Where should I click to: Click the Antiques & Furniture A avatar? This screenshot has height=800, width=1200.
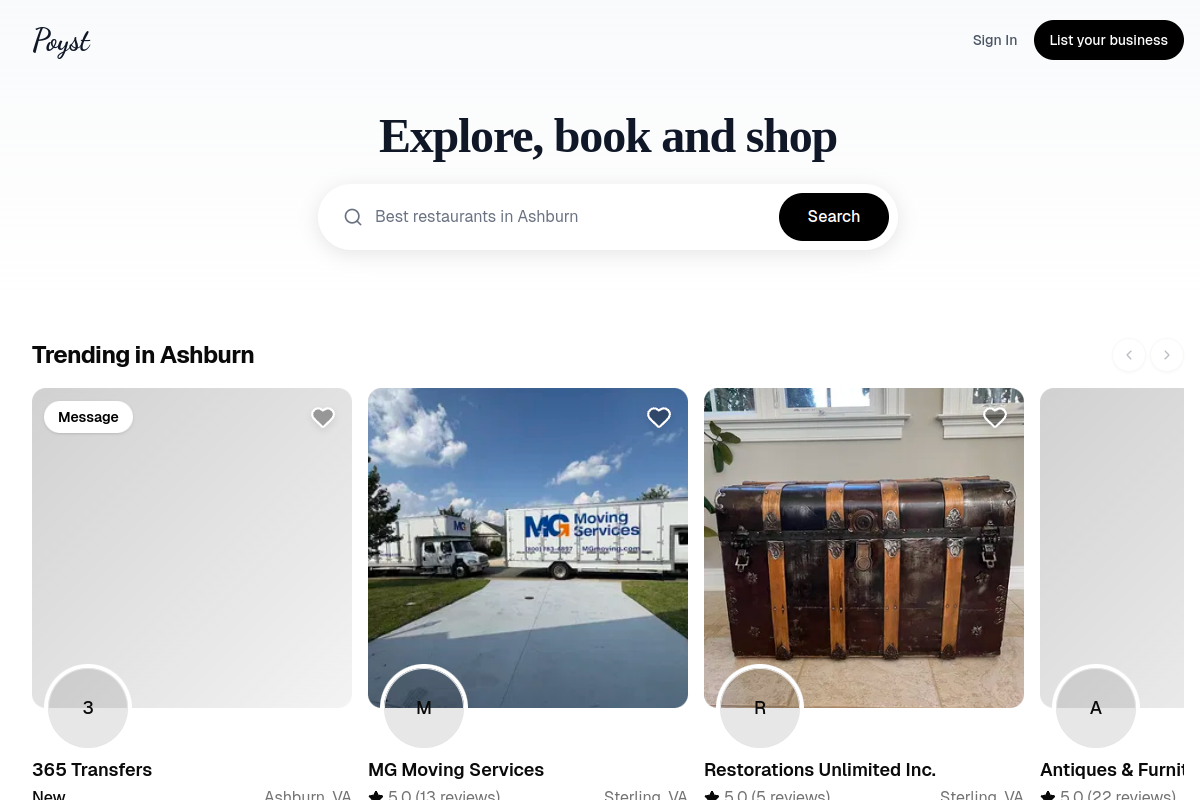tap(1096, 707)
